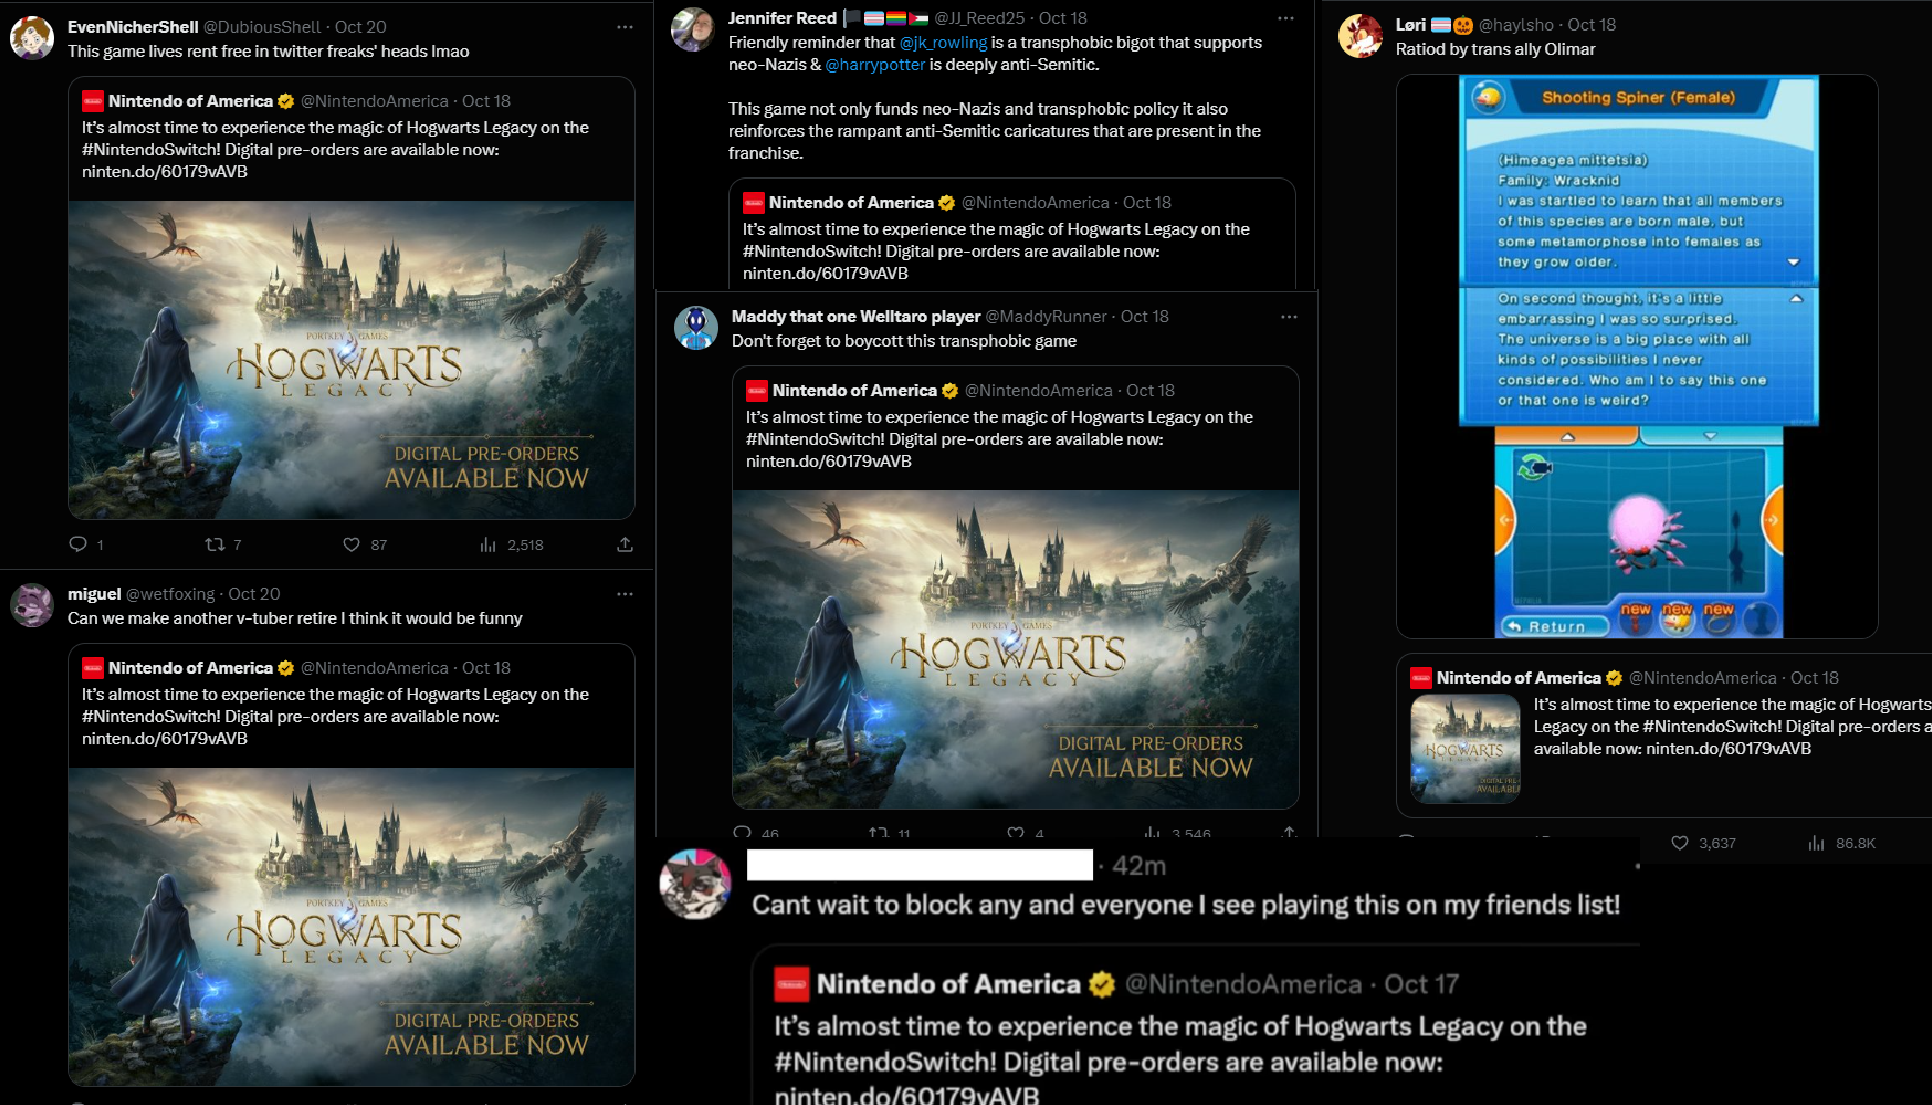Open Jennifer Reed's profile avatar
This screenshot has width=1932, height=1105.
coord(693,29)
